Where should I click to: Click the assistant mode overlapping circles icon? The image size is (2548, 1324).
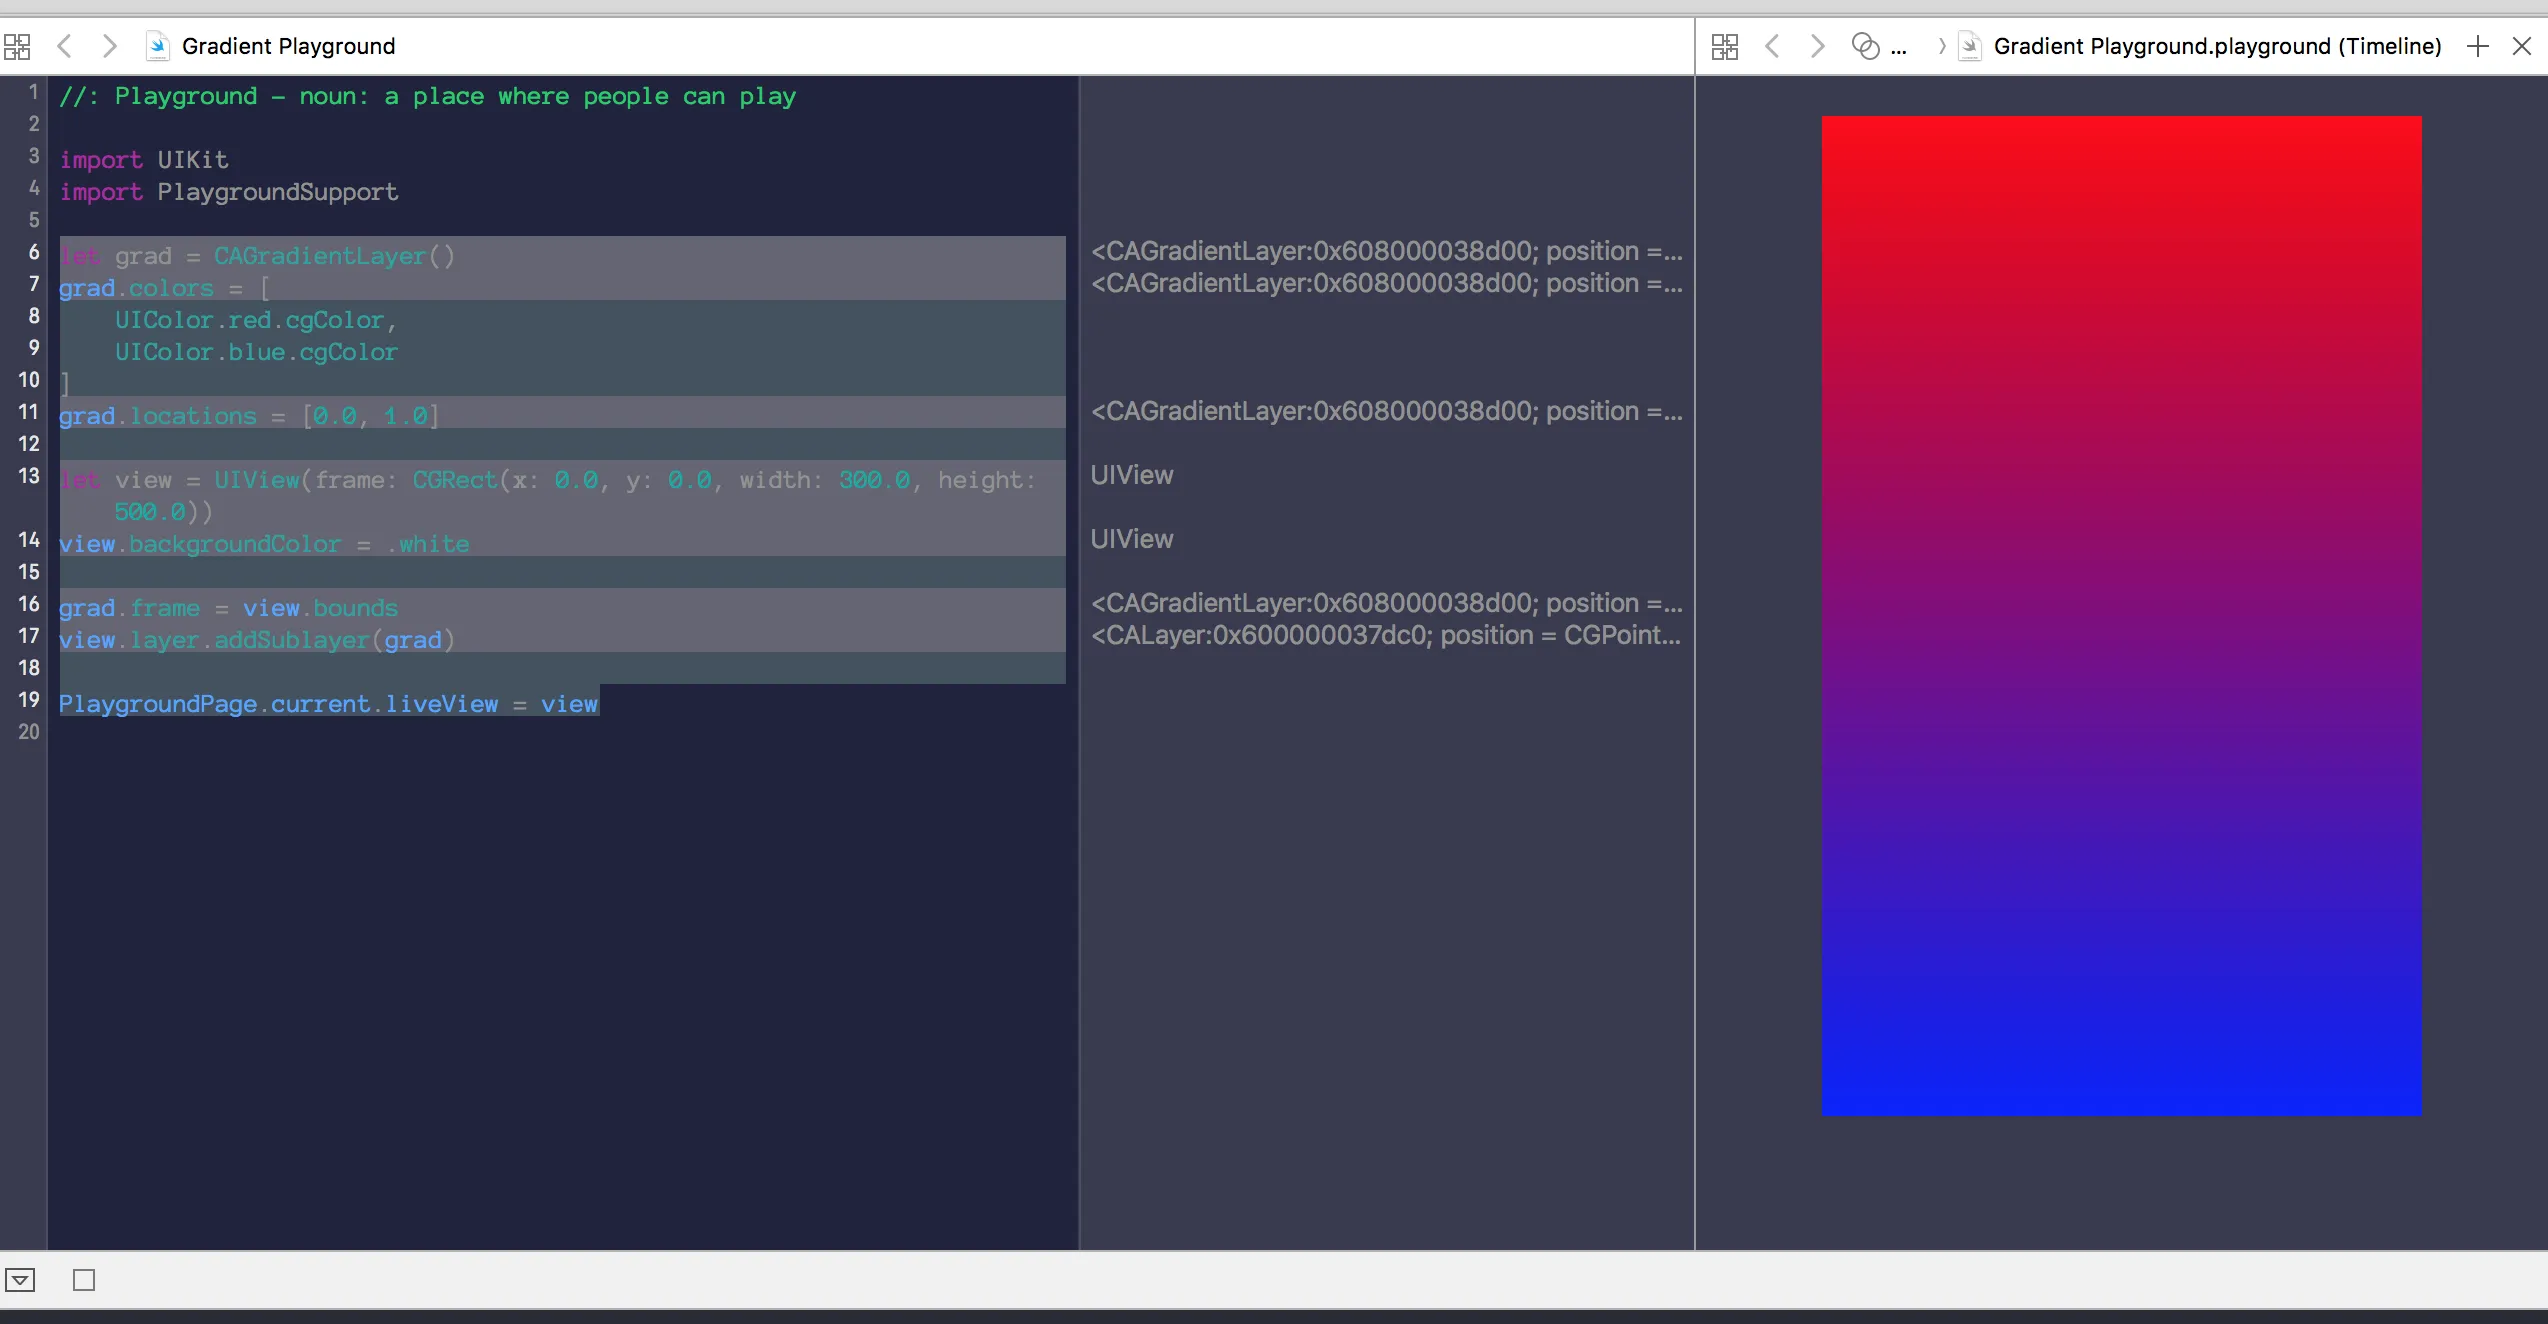point(1865,46)
